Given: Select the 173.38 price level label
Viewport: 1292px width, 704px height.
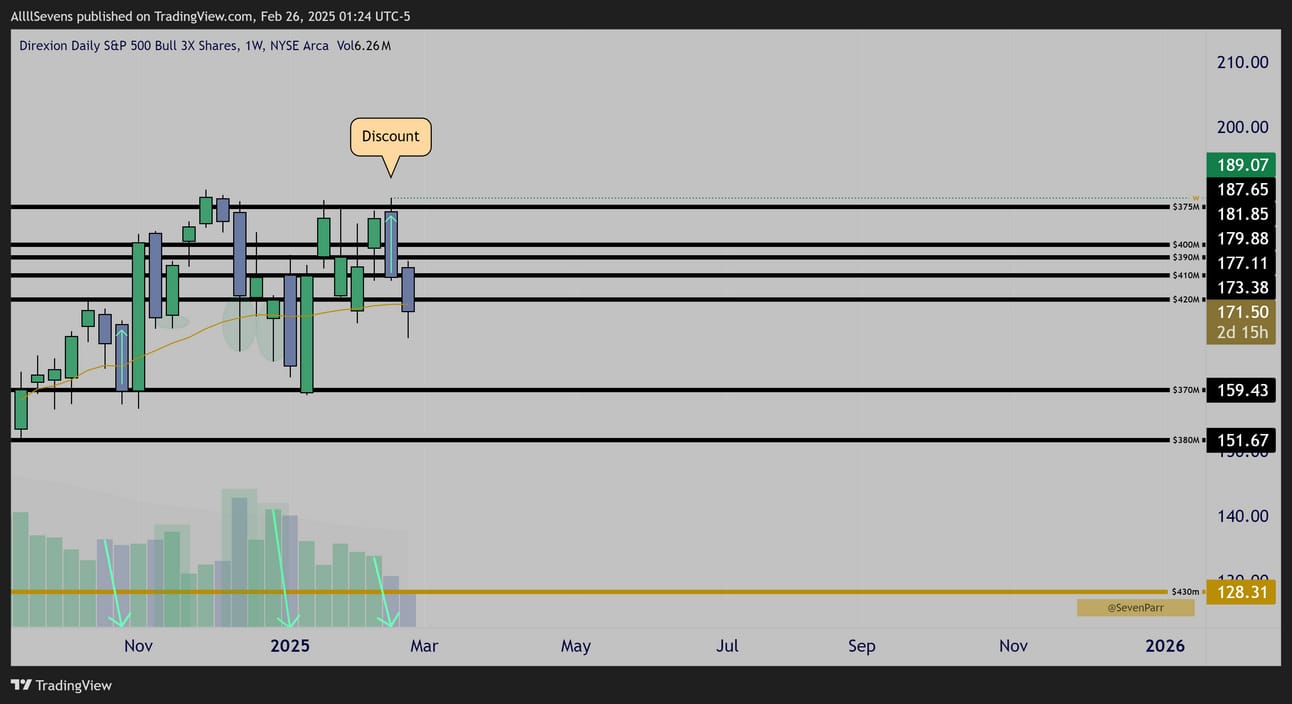Looking at the screenshot, I should [x=1241, y=288].
